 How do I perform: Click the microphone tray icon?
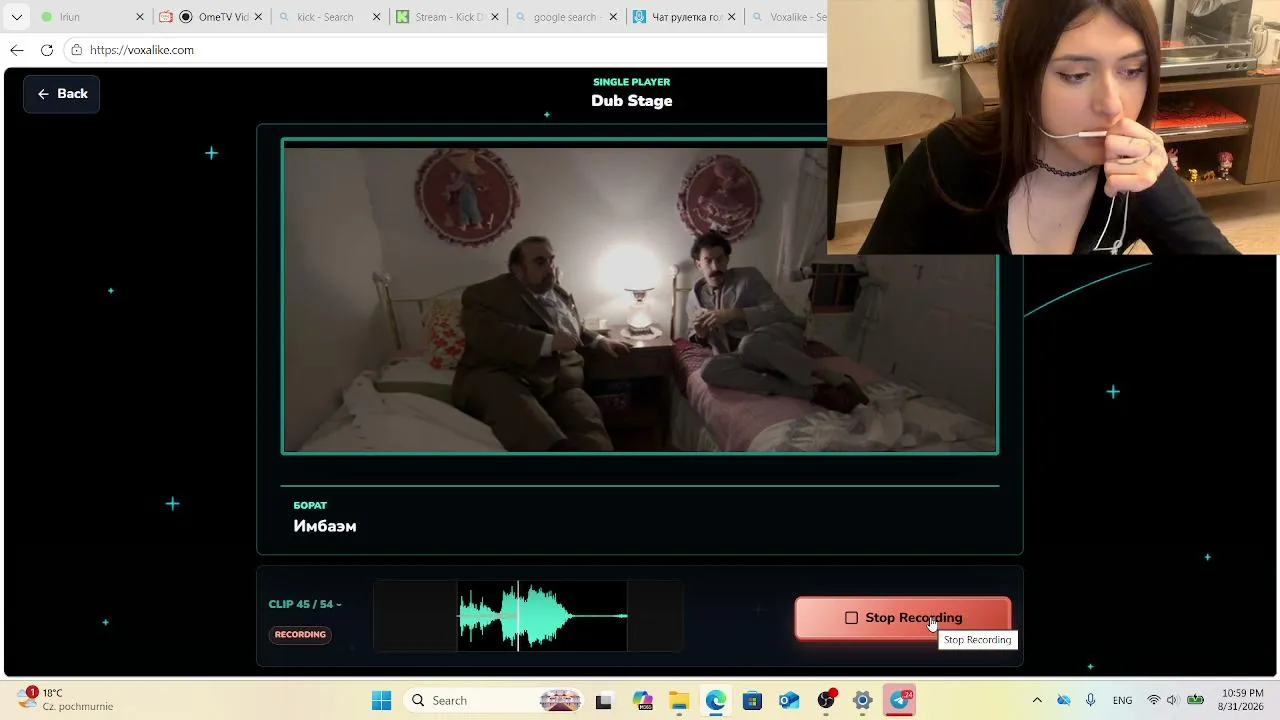point(1091,700)
